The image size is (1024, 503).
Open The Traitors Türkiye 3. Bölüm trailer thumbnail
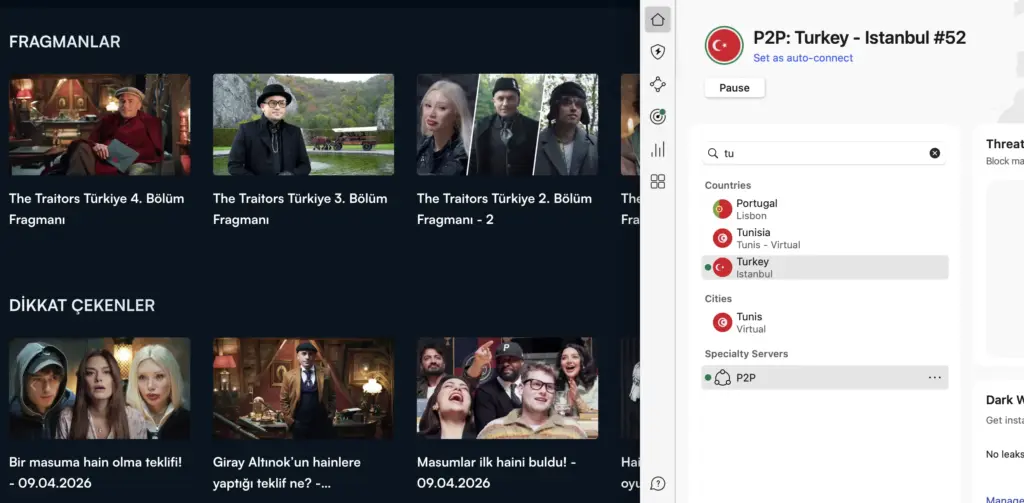click(x=303, y=125)
